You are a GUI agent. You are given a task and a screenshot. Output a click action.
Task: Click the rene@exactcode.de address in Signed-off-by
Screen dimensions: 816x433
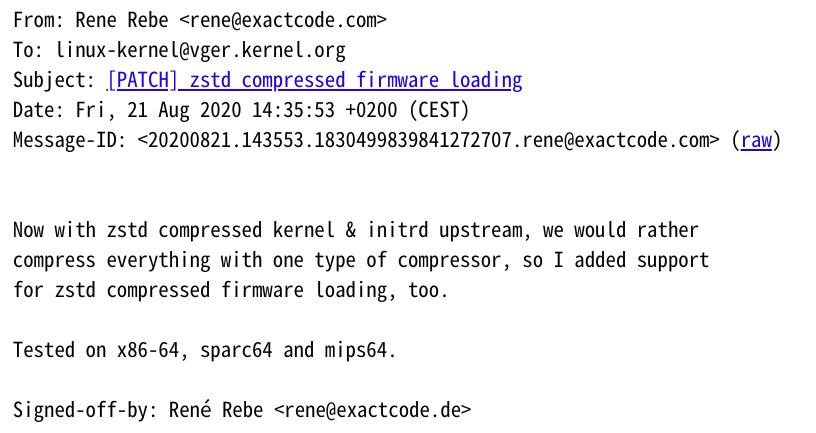coord(372,410)
